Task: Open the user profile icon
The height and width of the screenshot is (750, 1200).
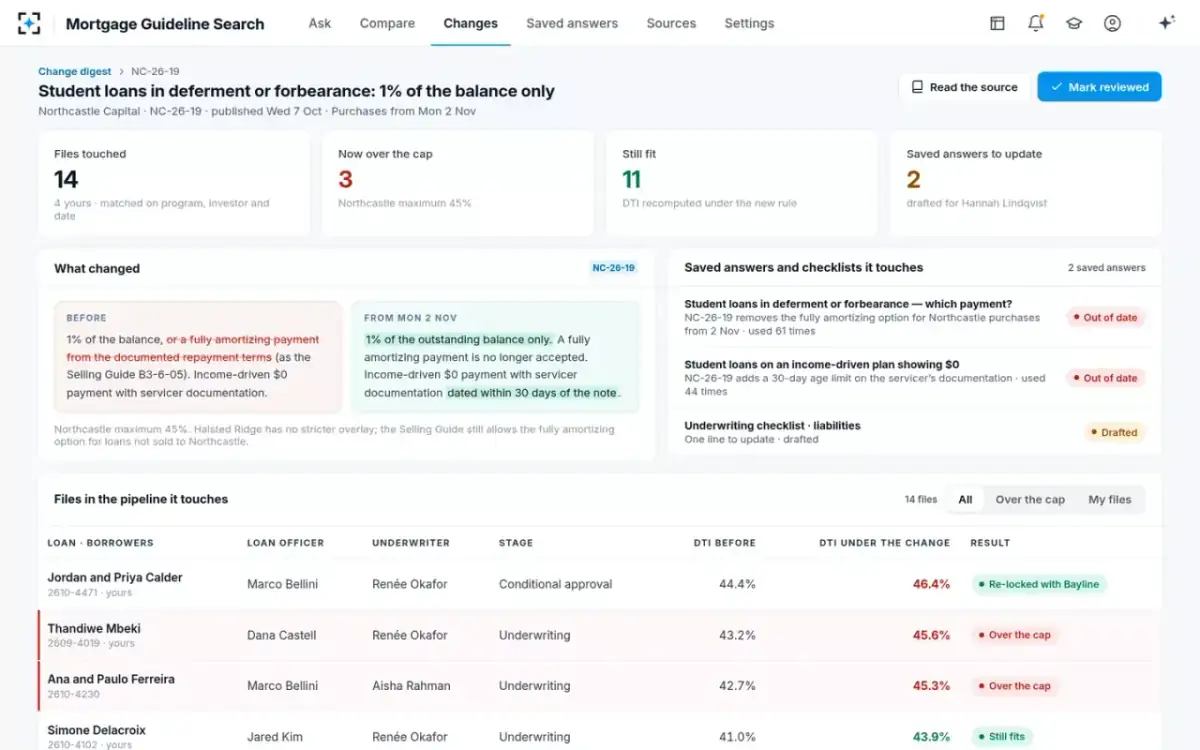Action: click(x=1112, y=23)
